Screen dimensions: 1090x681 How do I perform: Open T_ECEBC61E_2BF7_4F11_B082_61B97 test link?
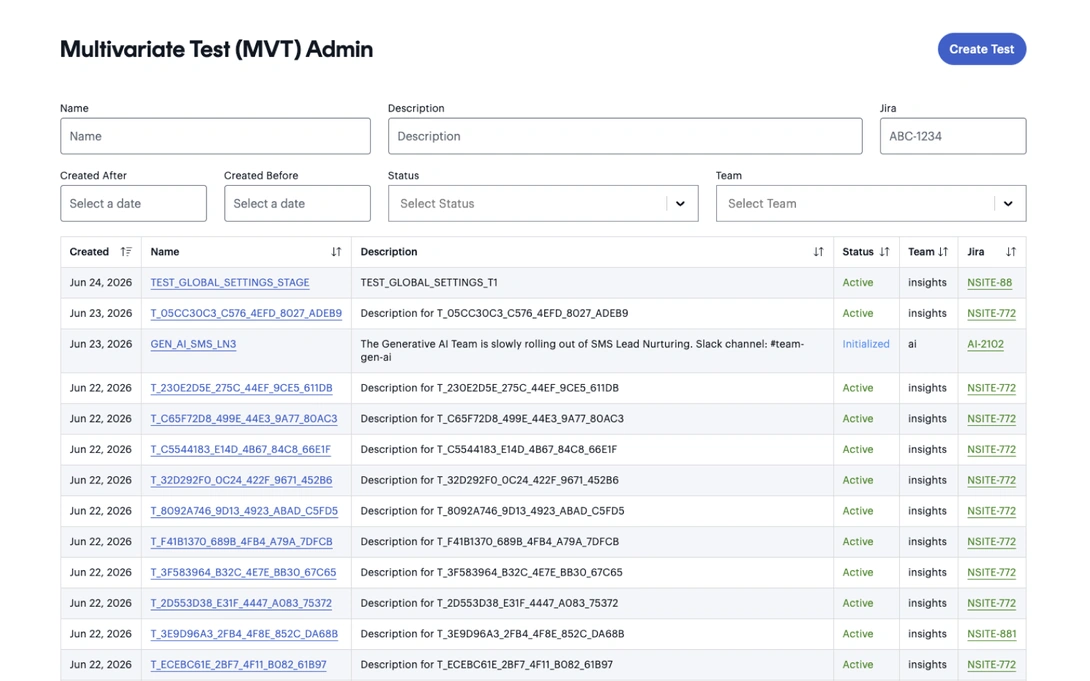(x=238, y=664)
